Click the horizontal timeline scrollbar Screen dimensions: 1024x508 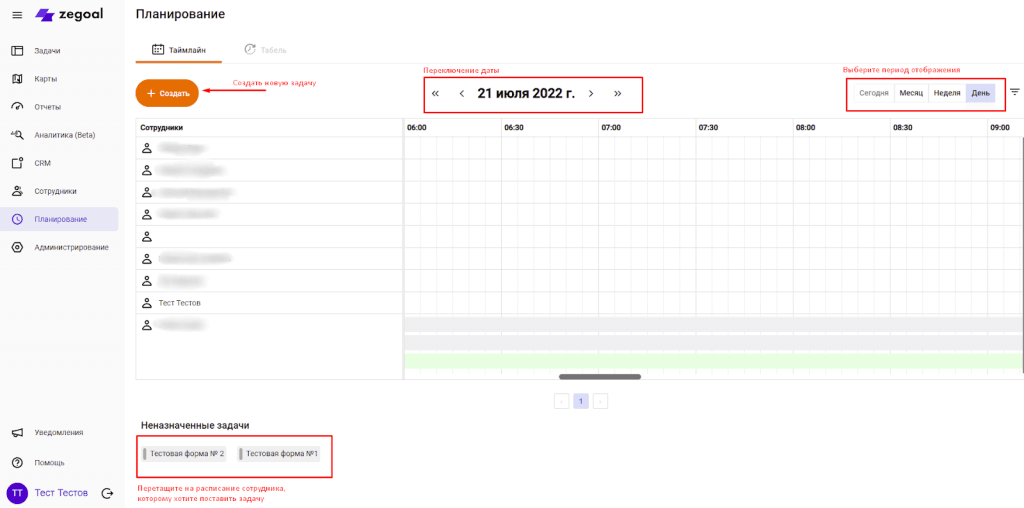pyautogui.click(x=600, y=377)
